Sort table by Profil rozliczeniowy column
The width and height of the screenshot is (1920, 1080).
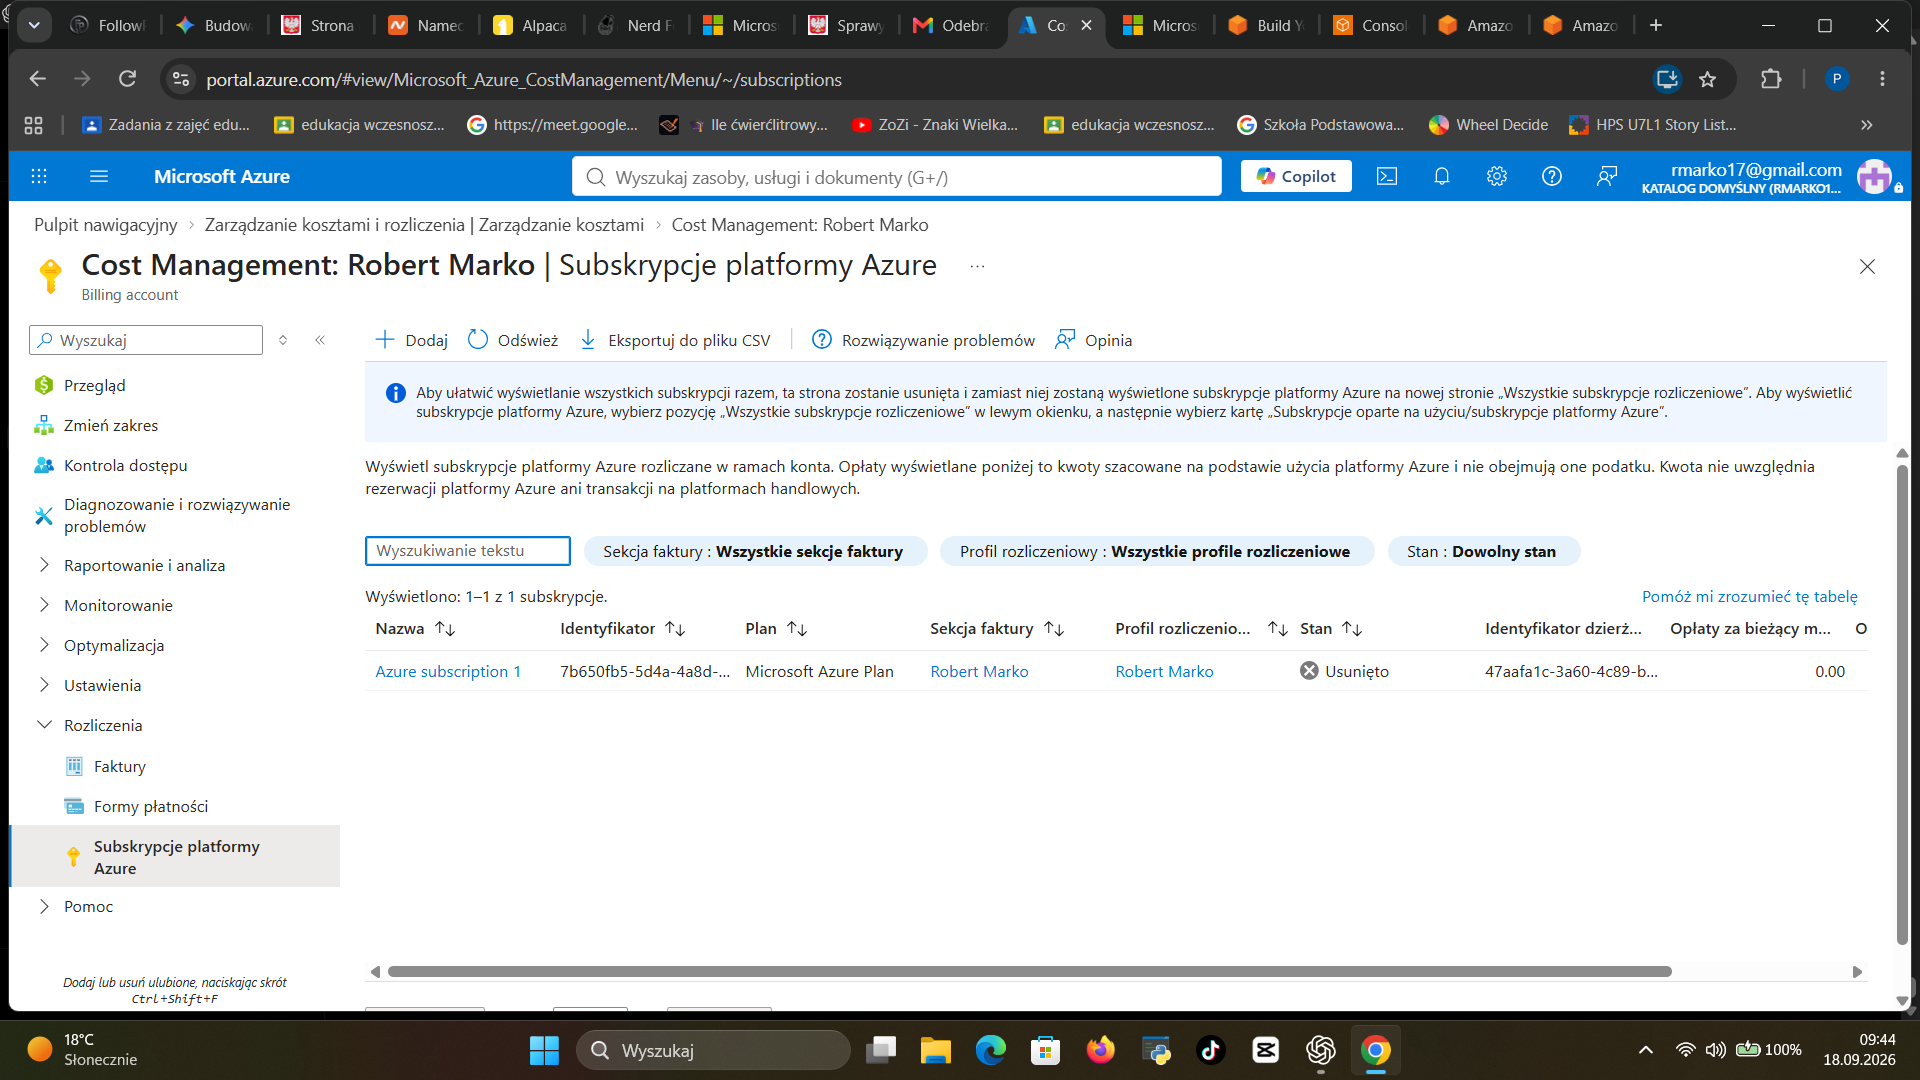point(1201,629)
